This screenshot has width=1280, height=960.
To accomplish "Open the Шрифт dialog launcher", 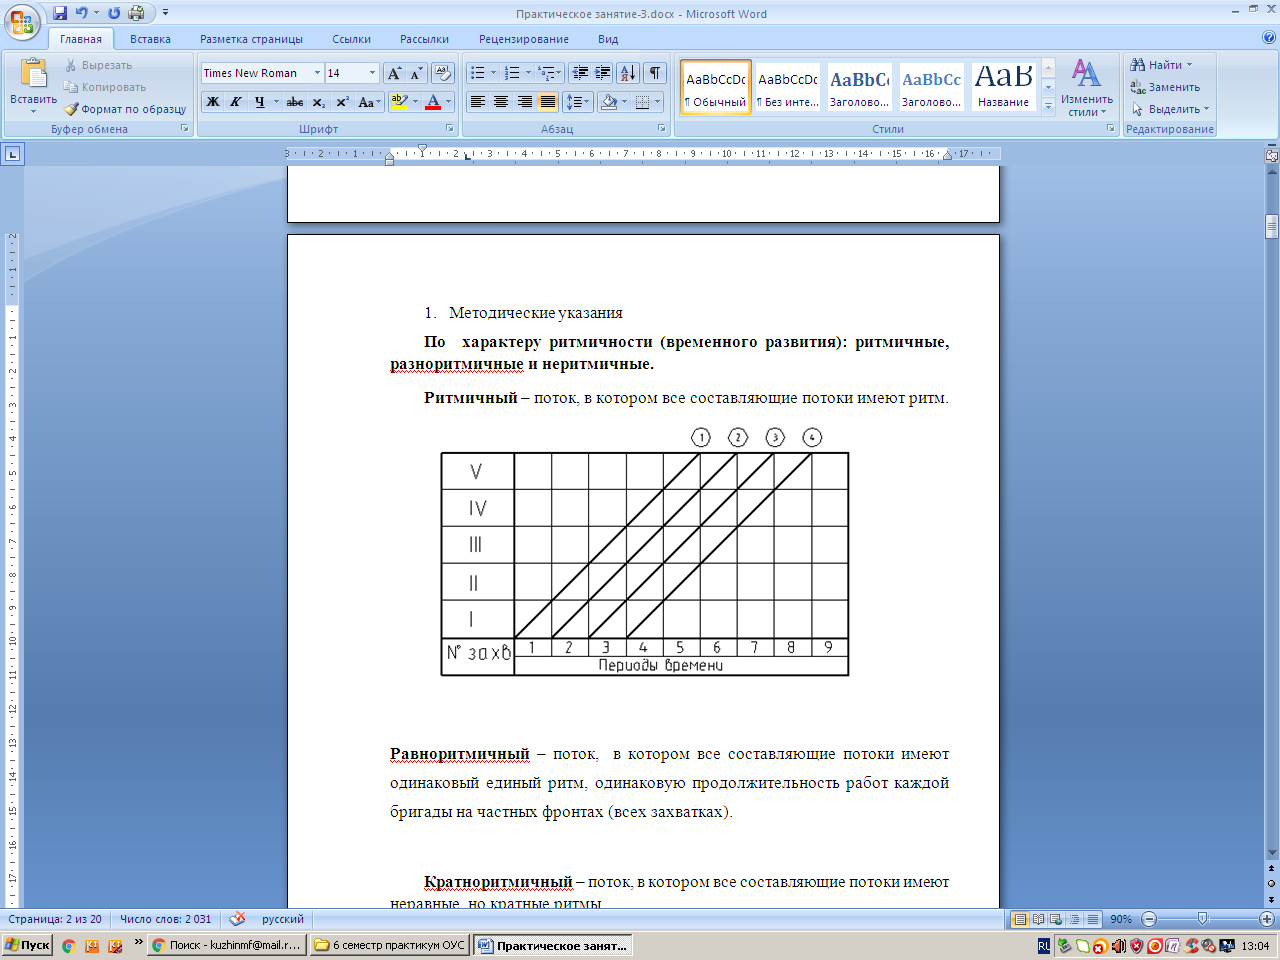I will point(450,129).
